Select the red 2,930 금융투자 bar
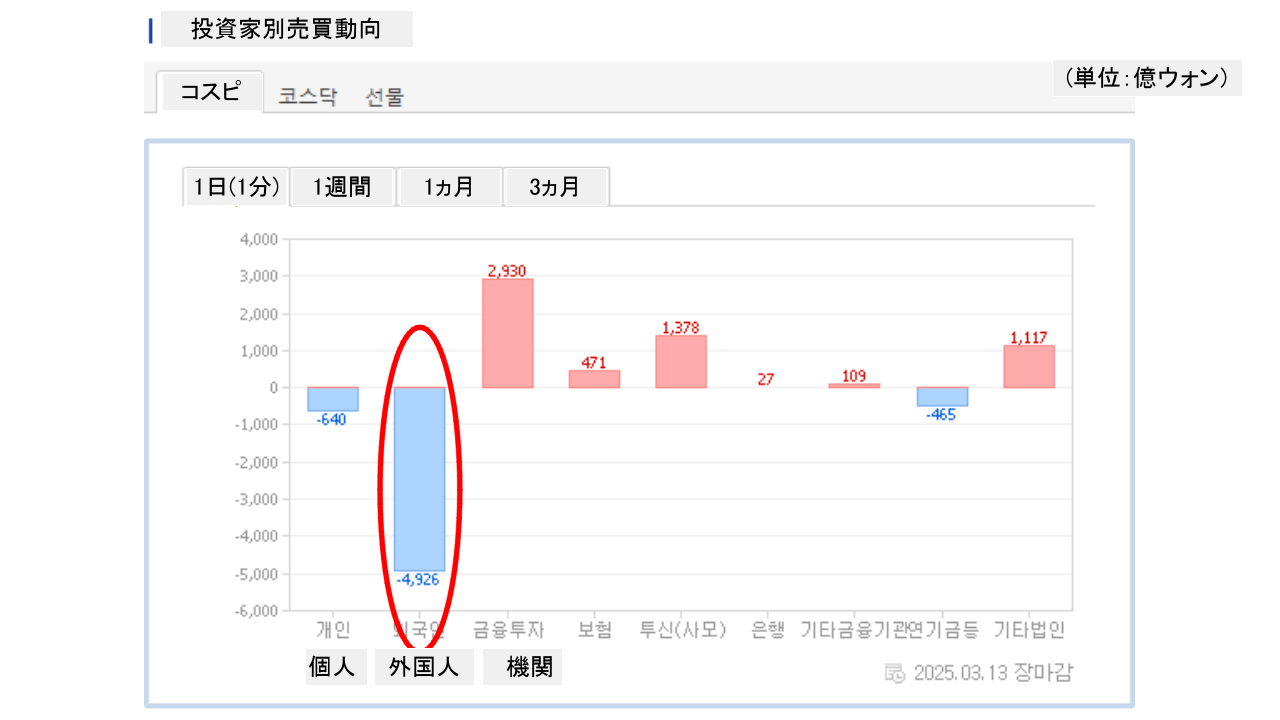The image size is (1280, 720). 507,333
